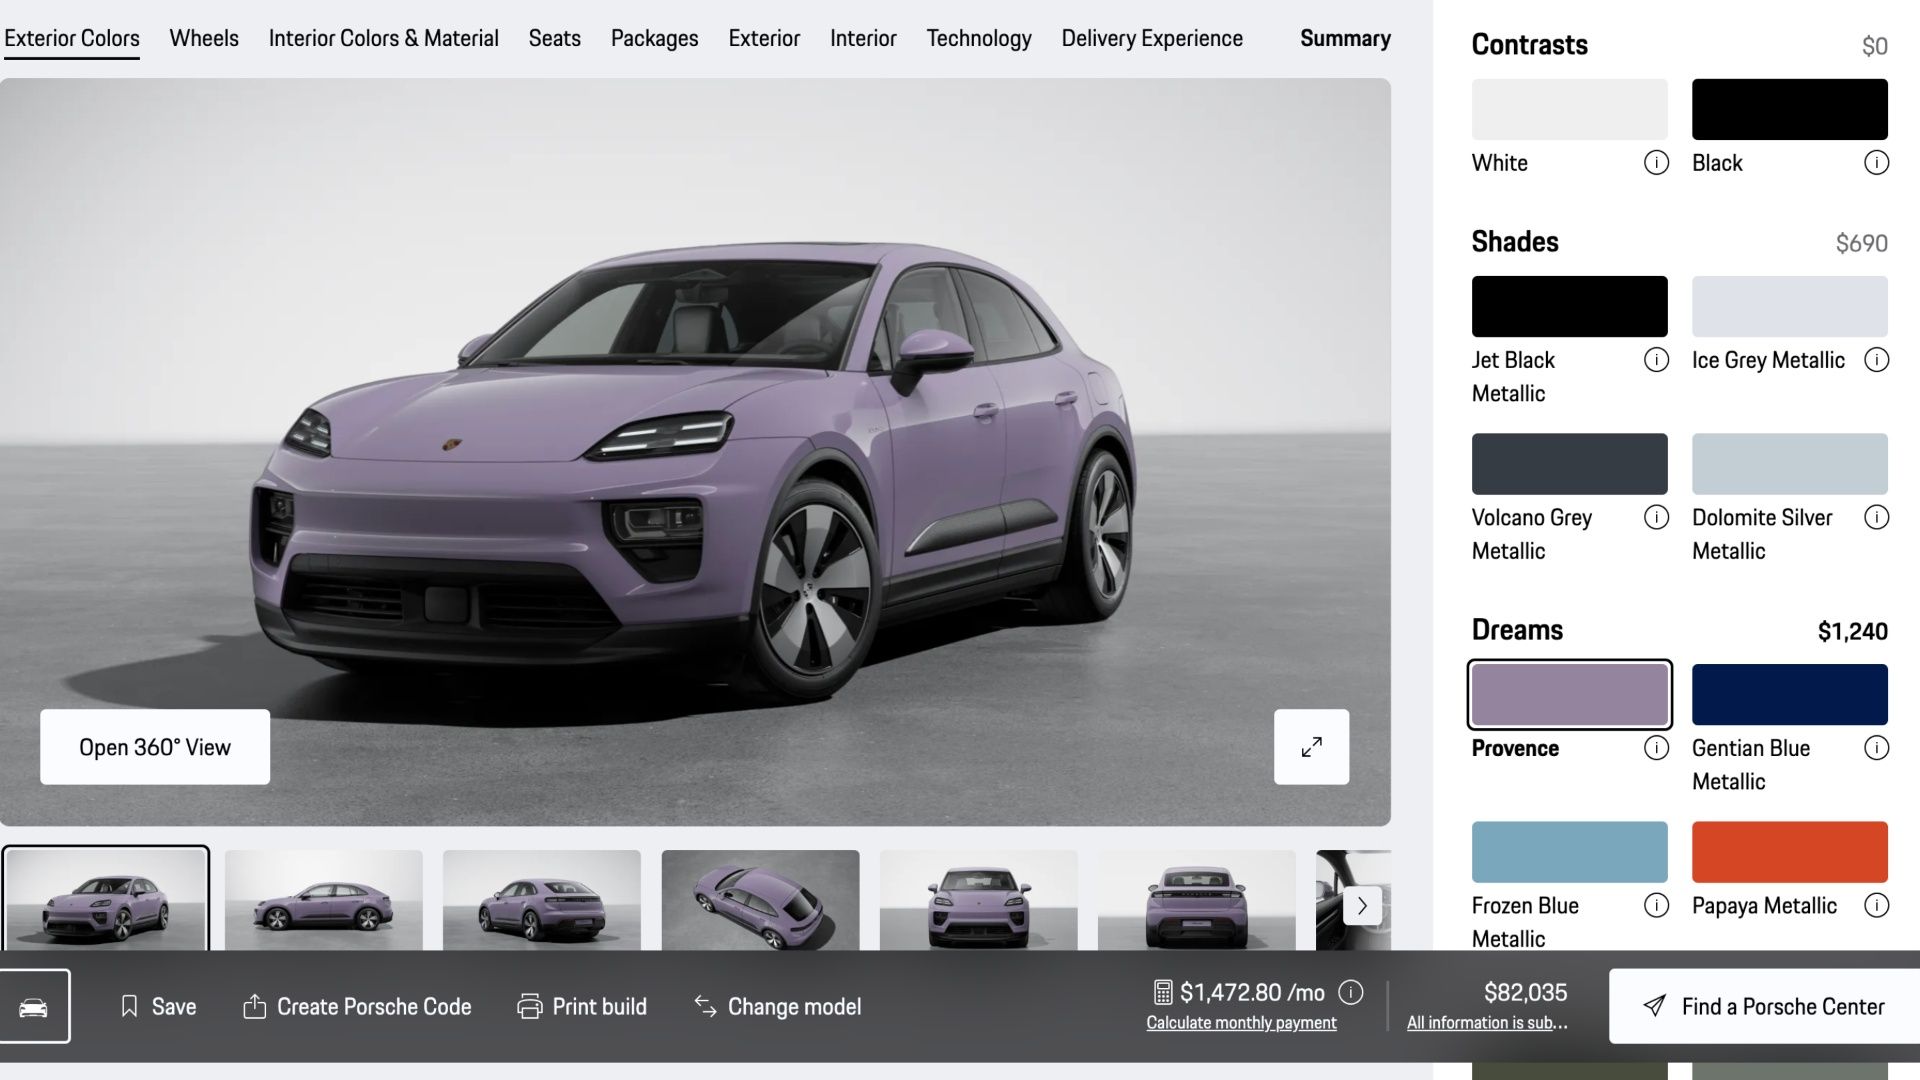The image size is (1920, 1080).
Task: Advance thumbnail carousel with next arrow
Action: click(x=1361, y=906)
